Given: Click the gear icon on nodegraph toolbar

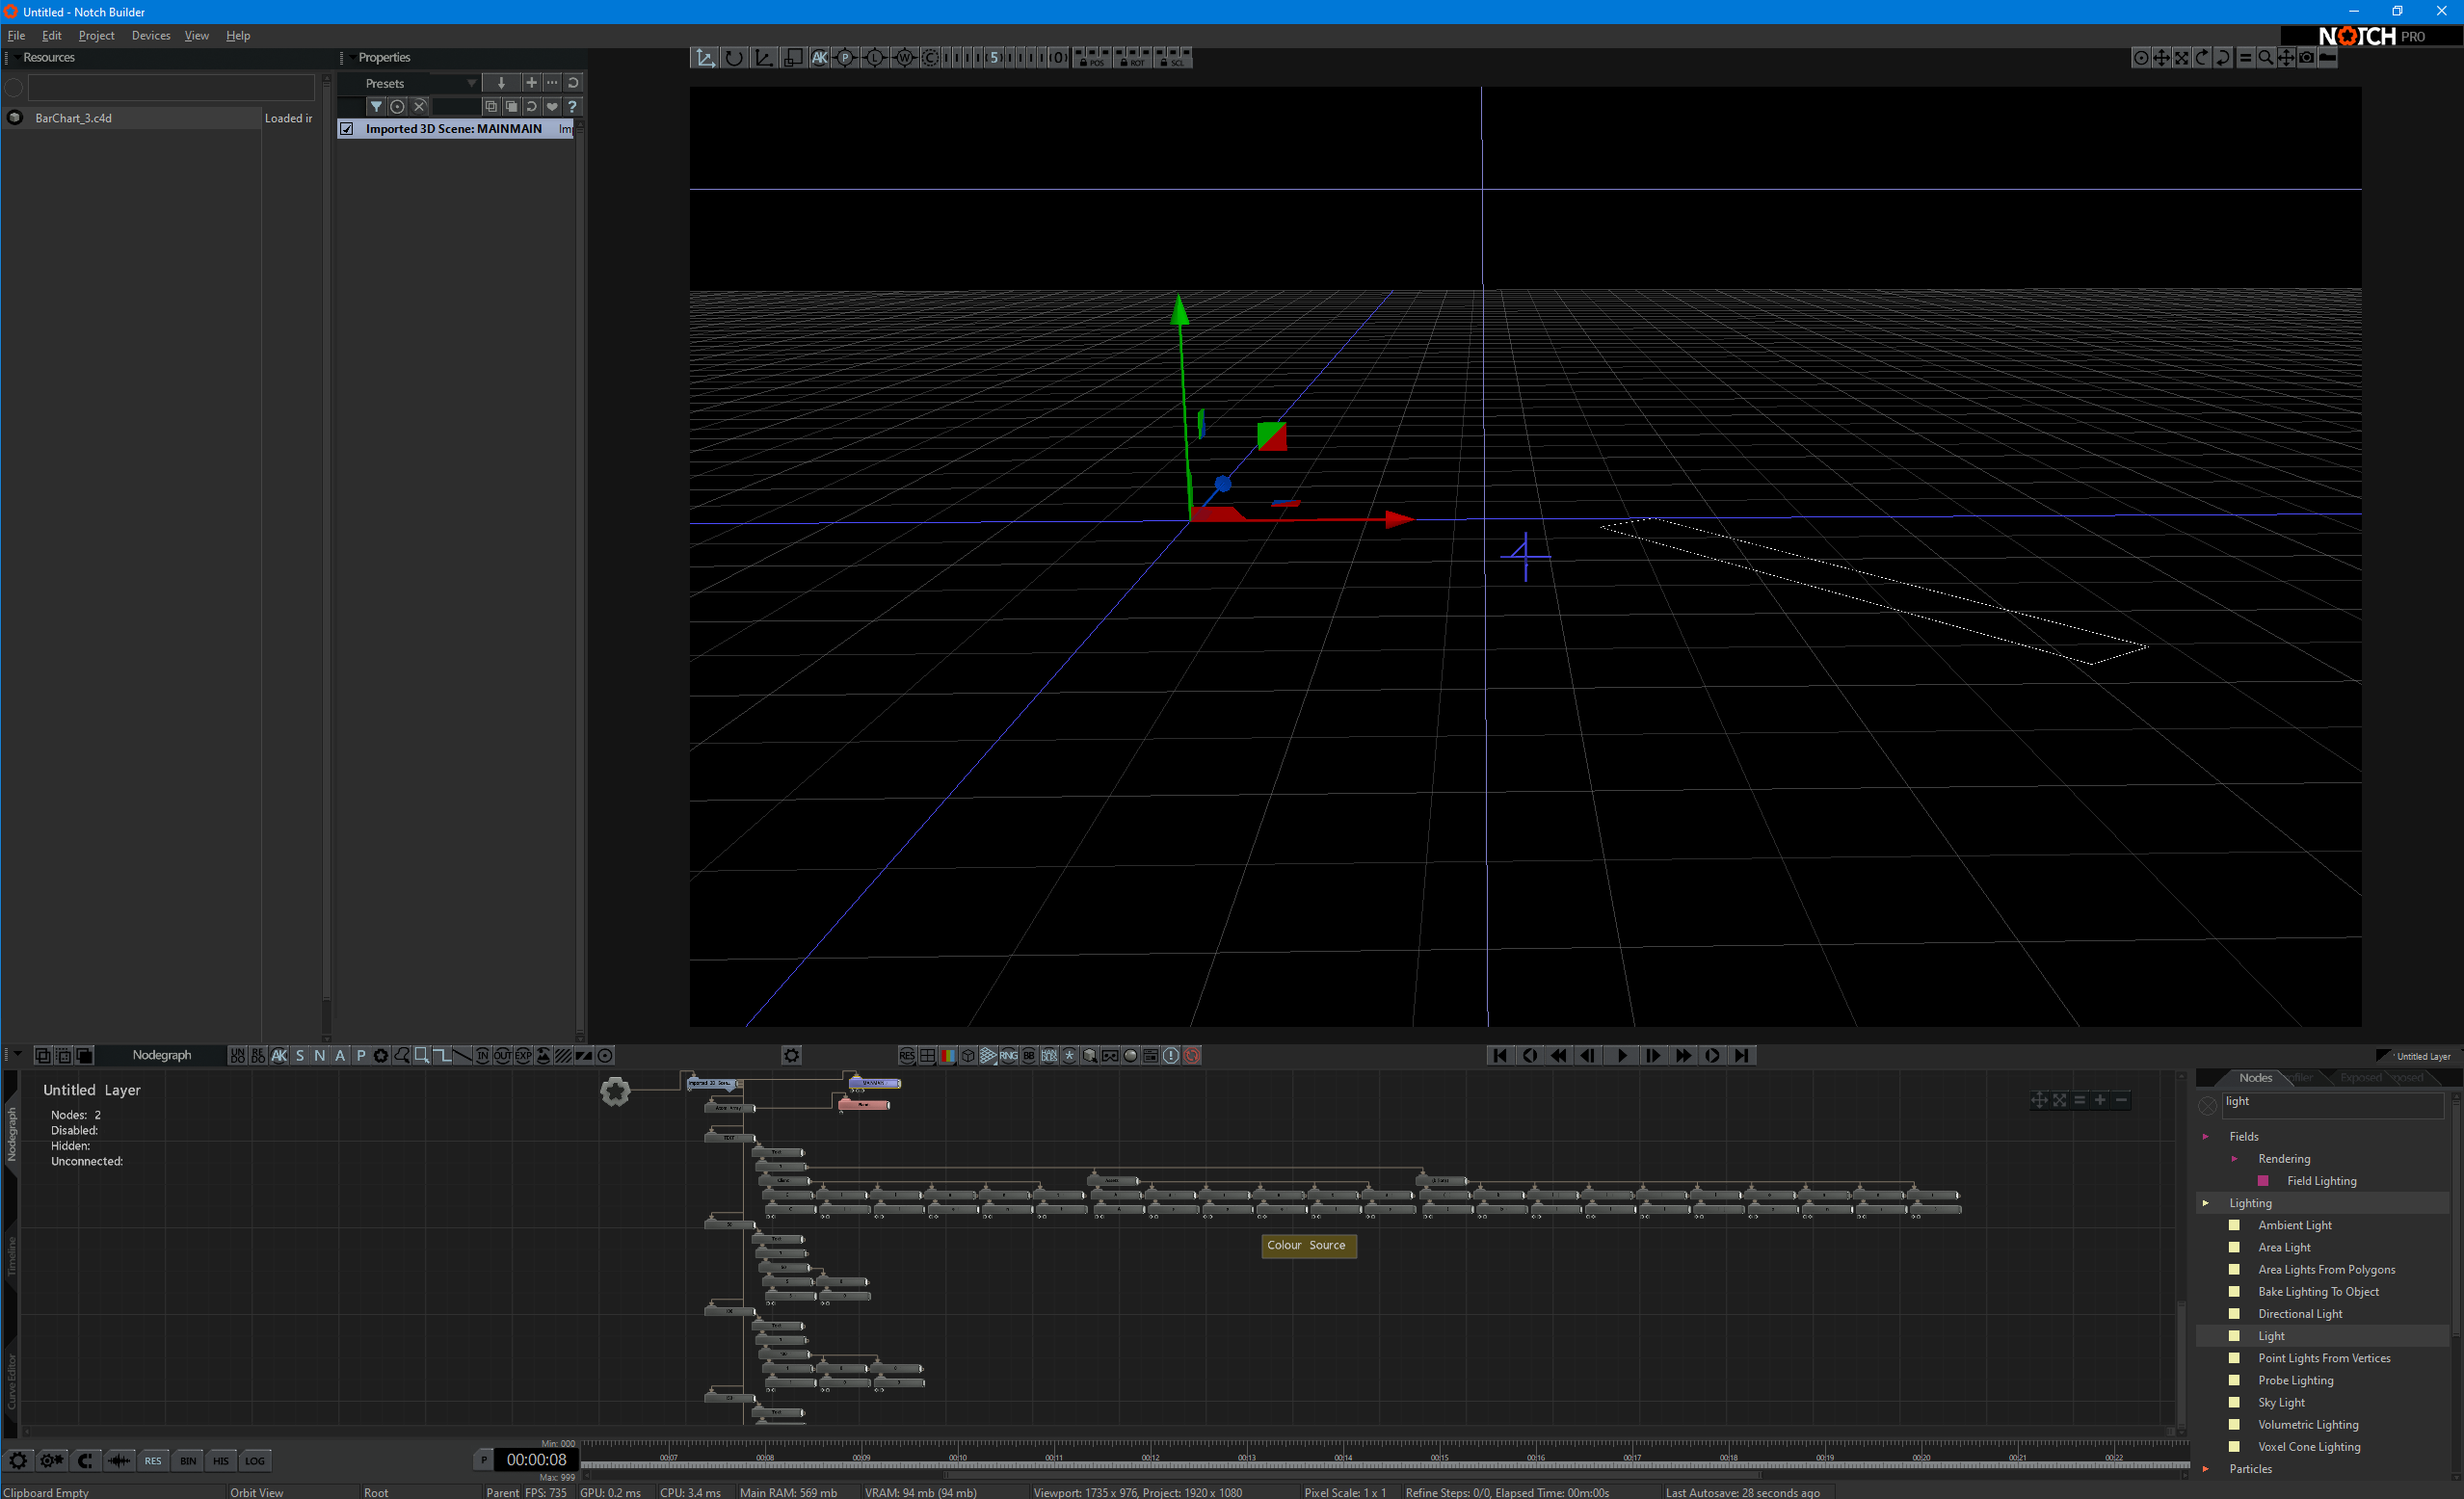Looking at the screenshot, I should click(792, 1055).
